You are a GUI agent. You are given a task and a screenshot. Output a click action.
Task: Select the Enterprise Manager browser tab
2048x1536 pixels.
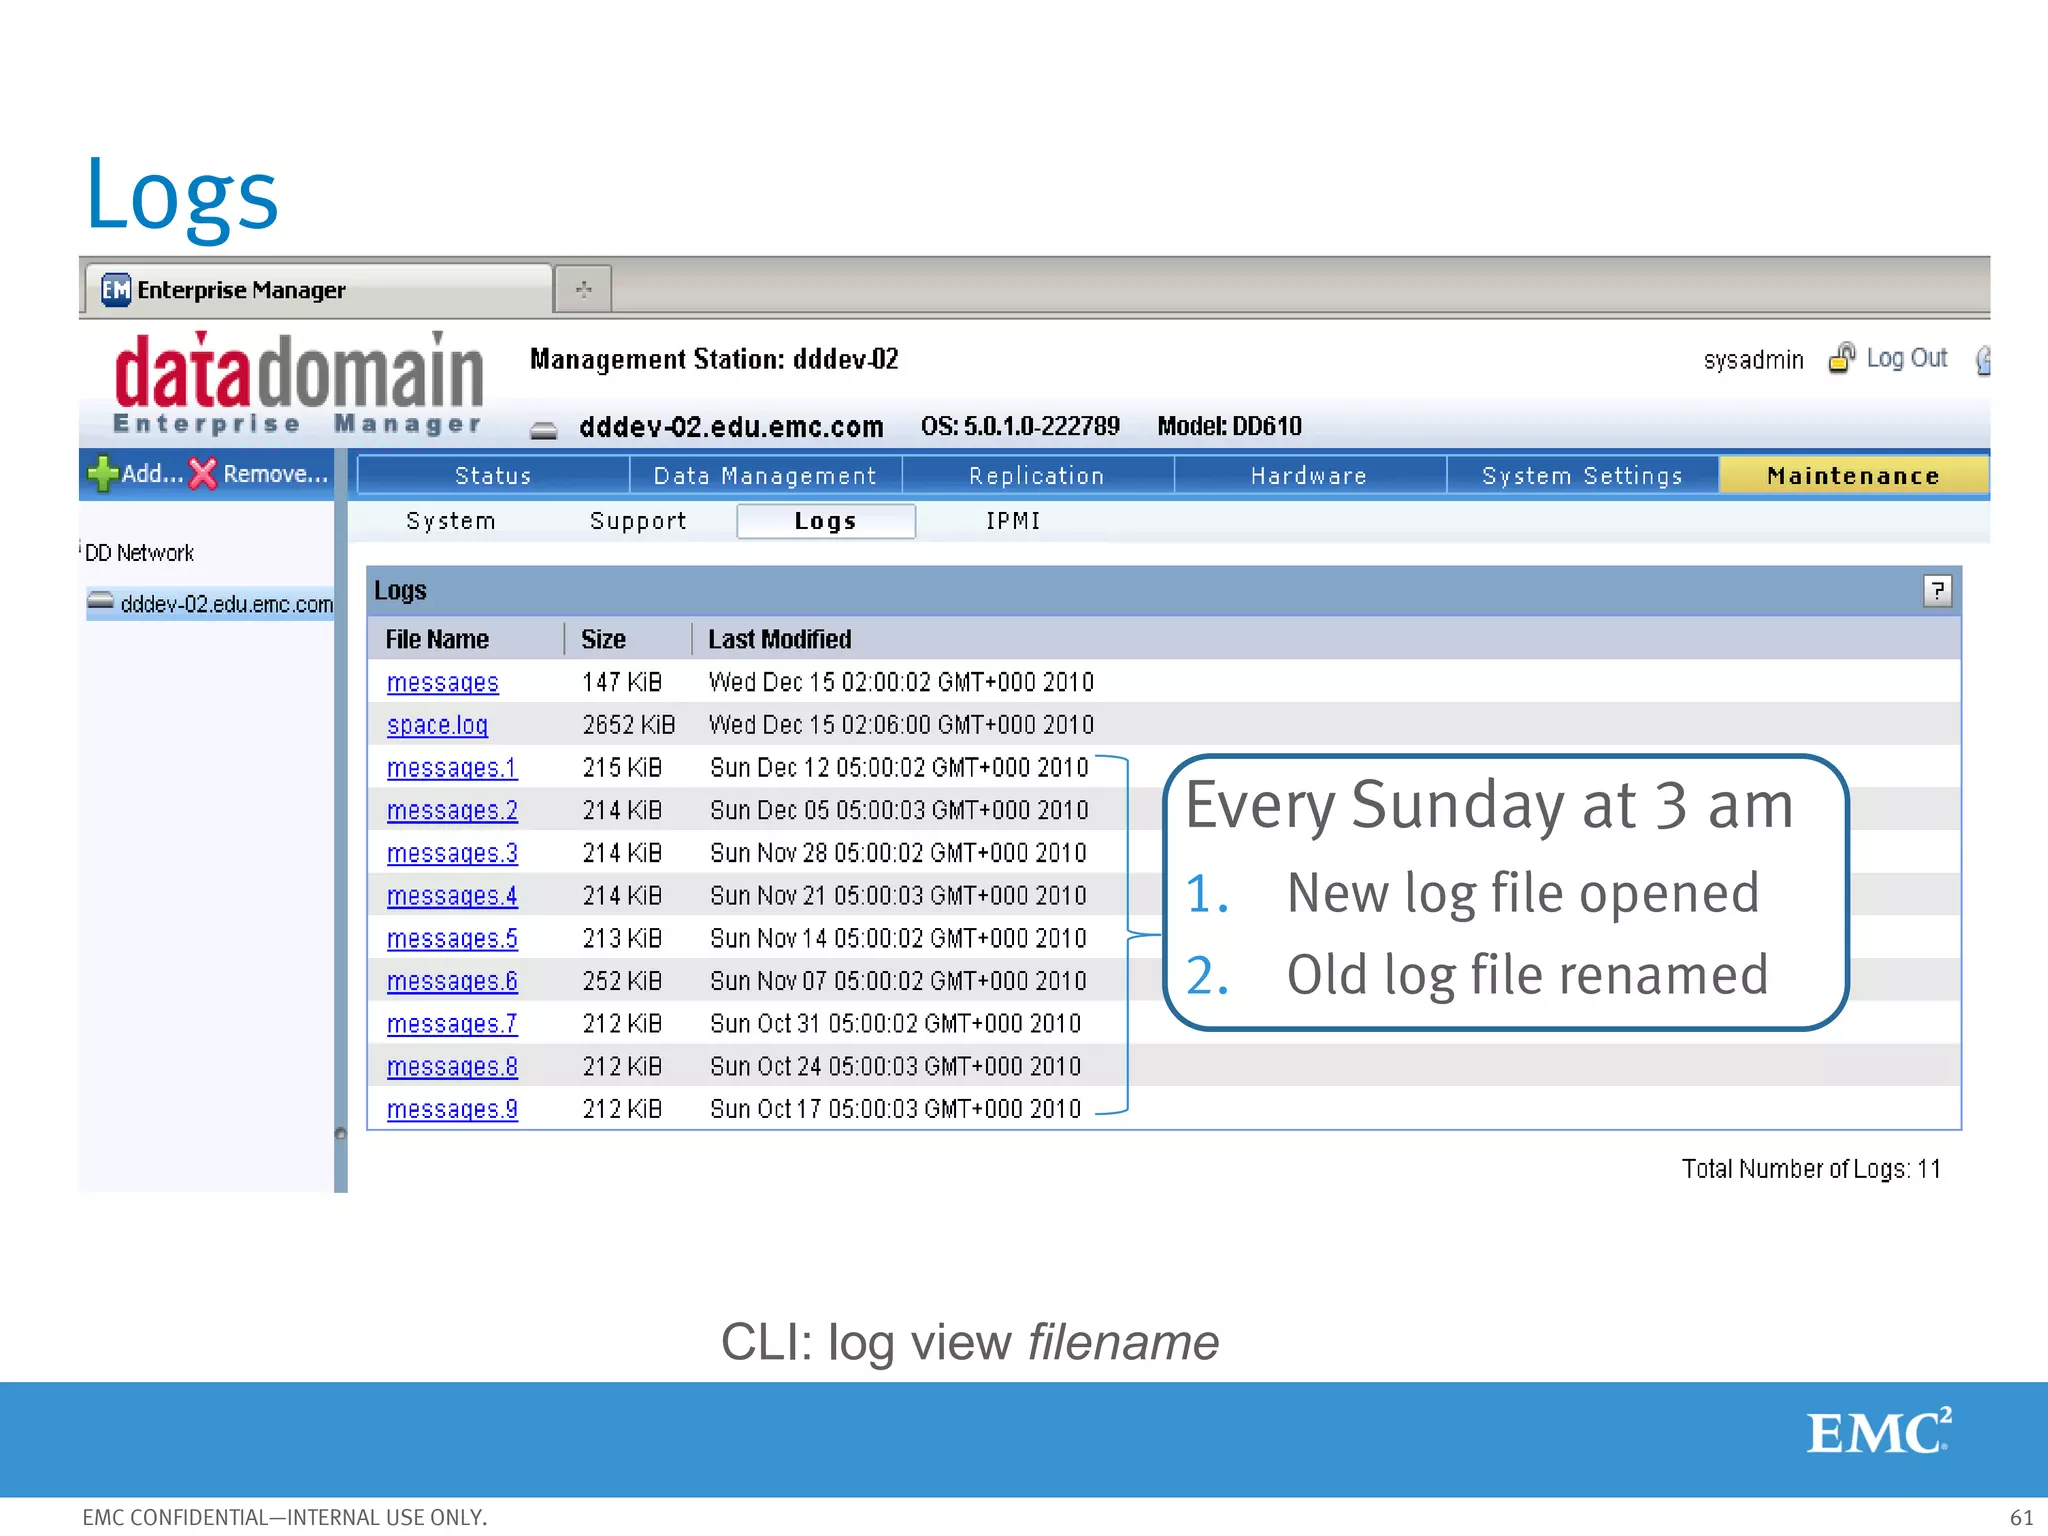point(318,290)
